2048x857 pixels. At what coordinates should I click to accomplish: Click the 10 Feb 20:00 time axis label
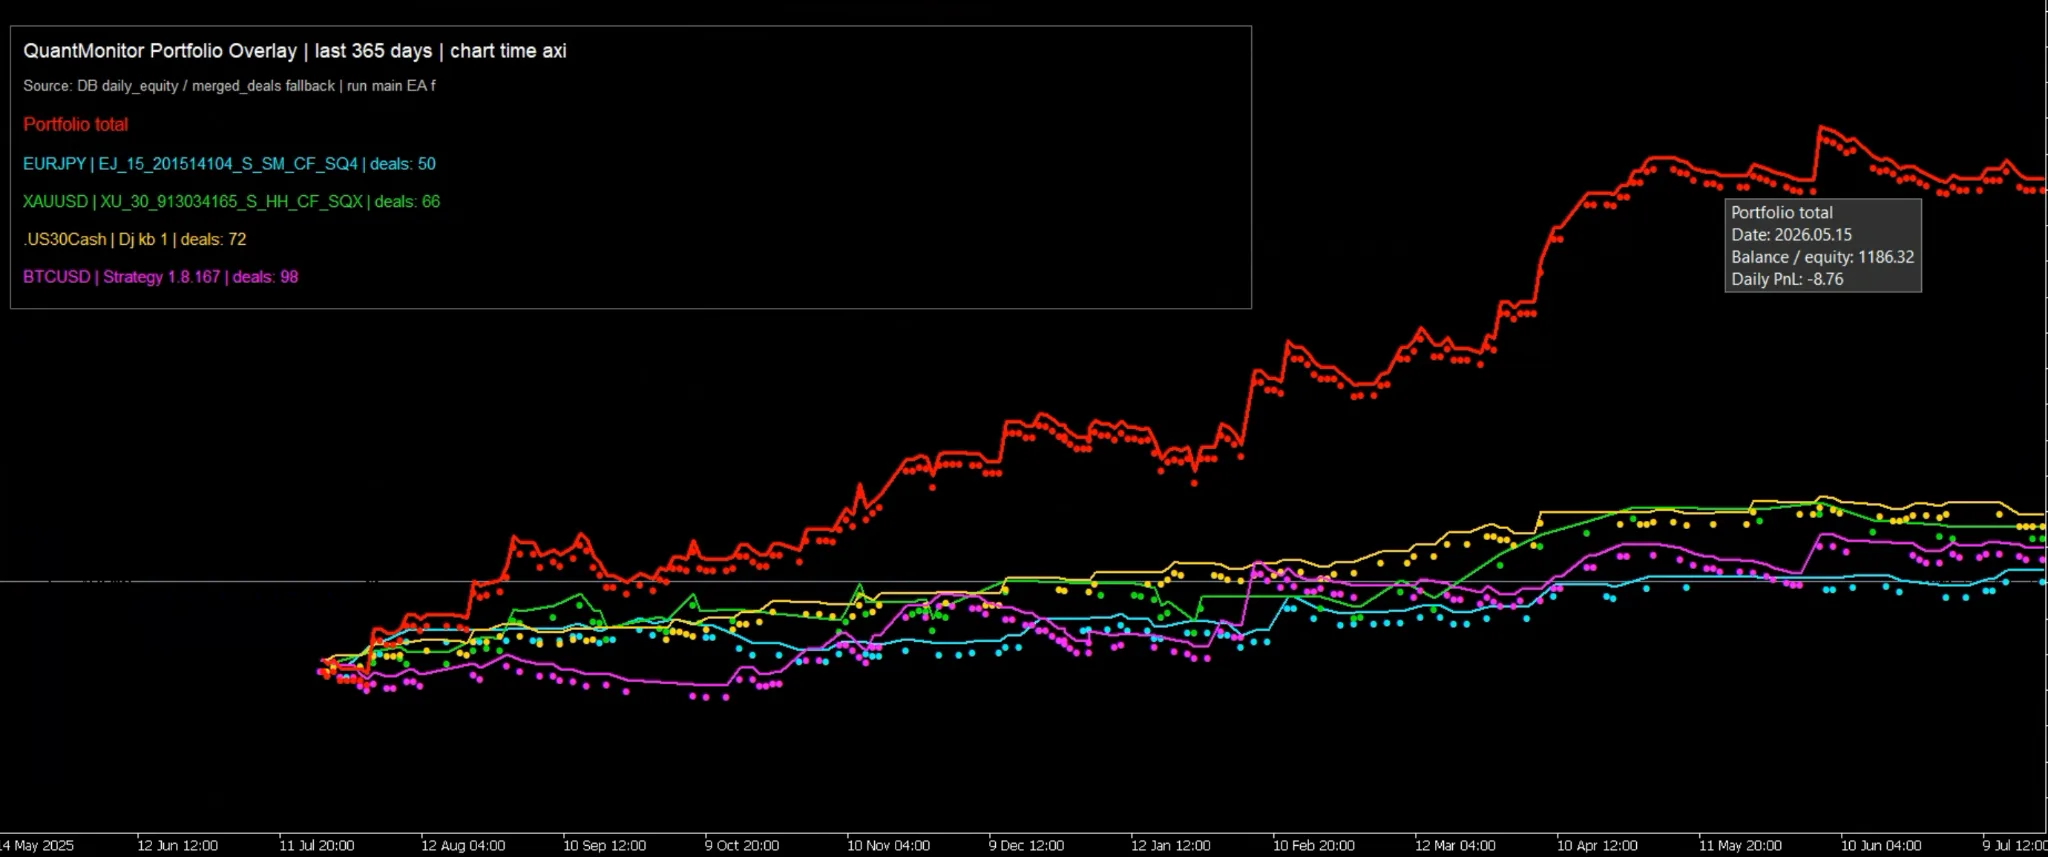[1313, 846]
